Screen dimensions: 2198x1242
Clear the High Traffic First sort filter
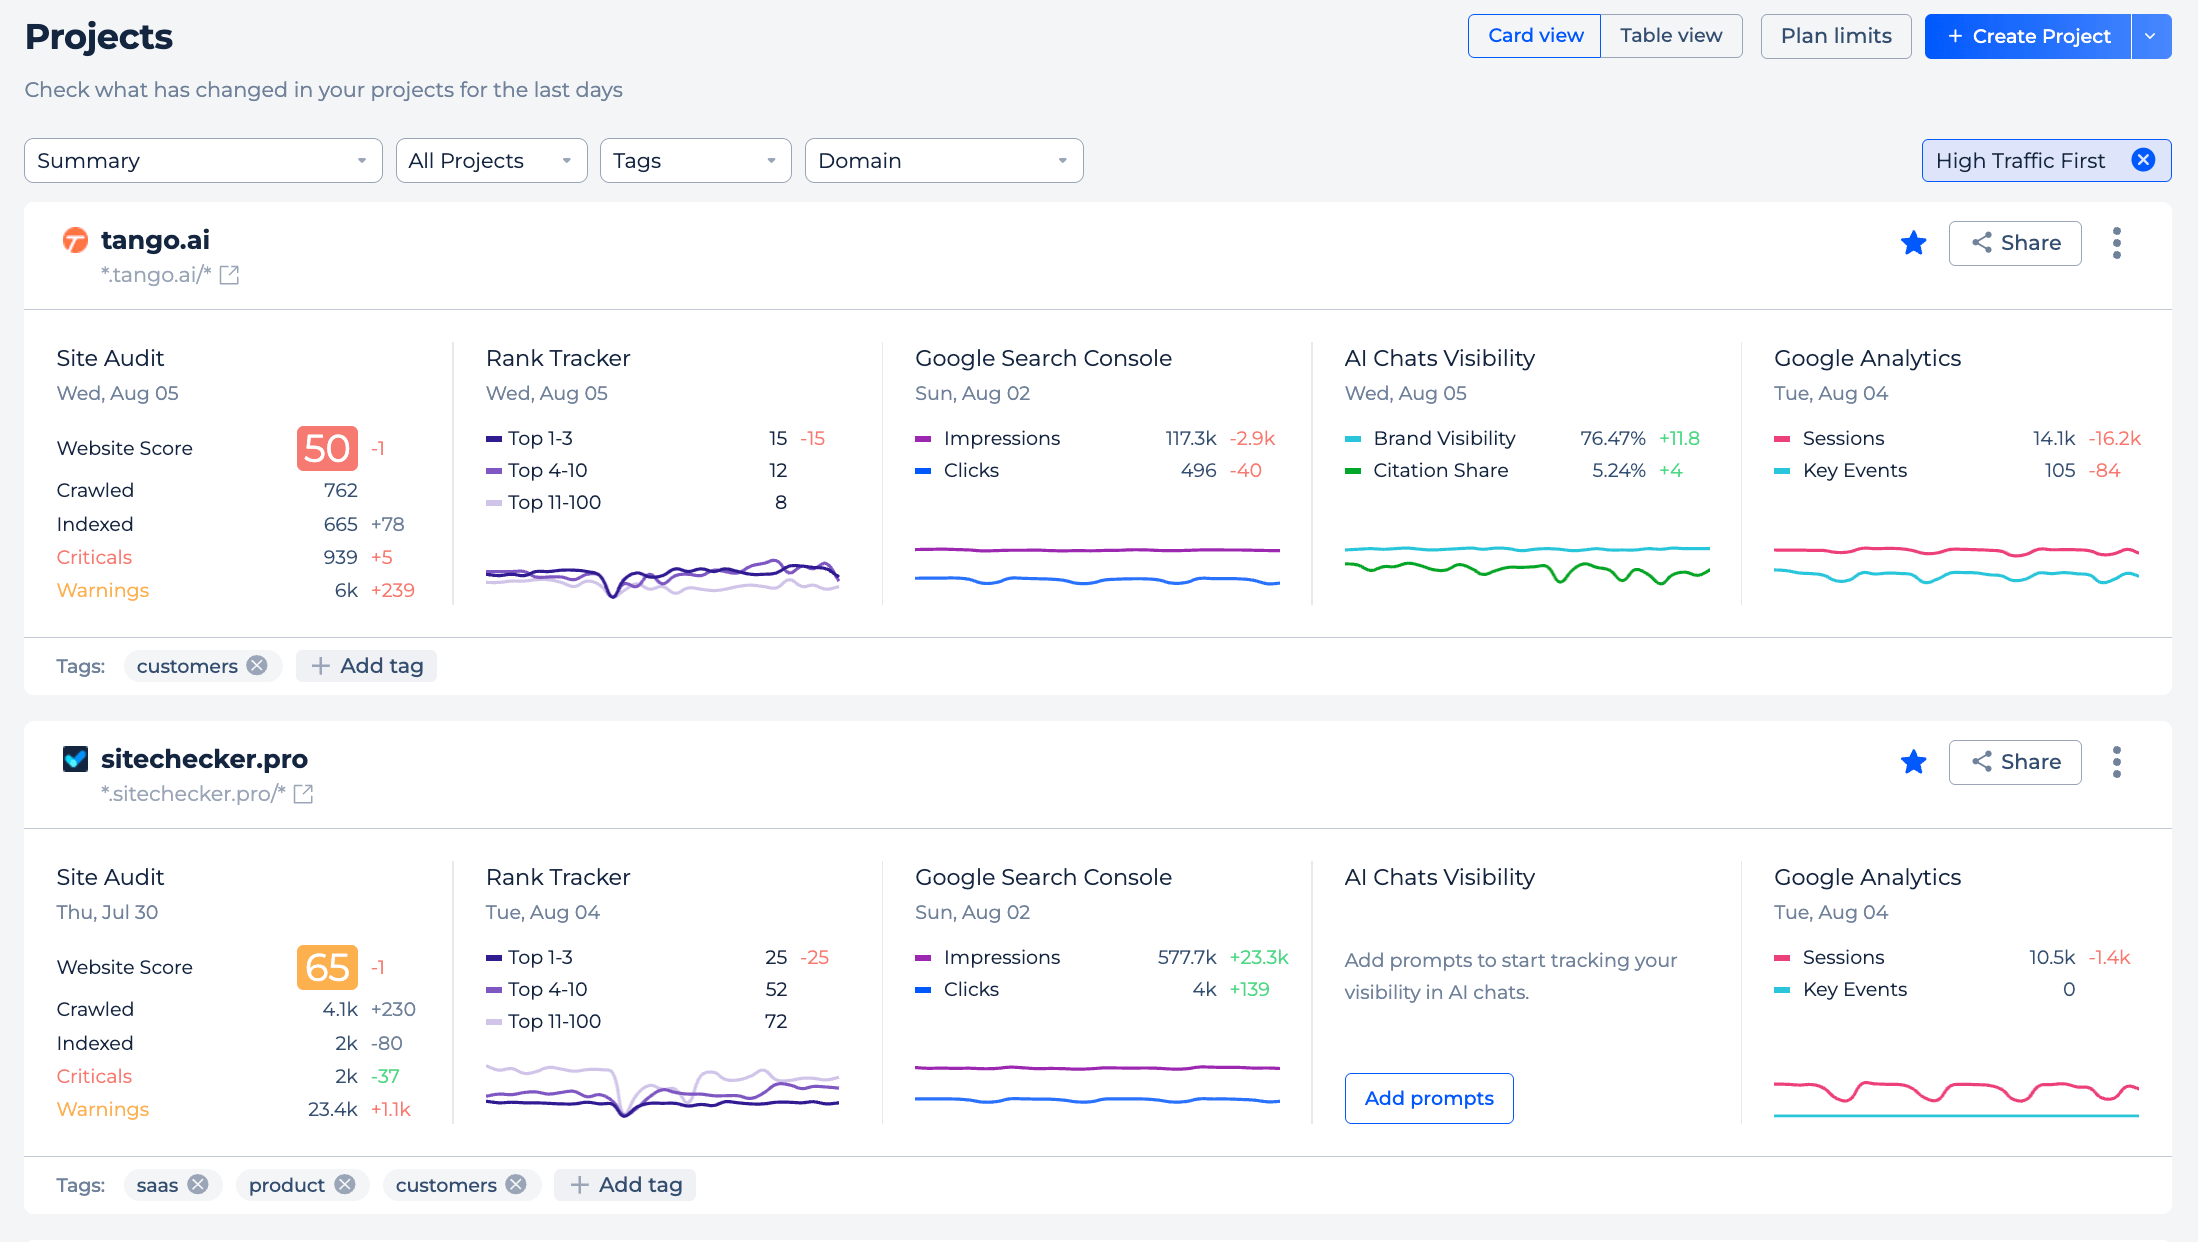2143,160
